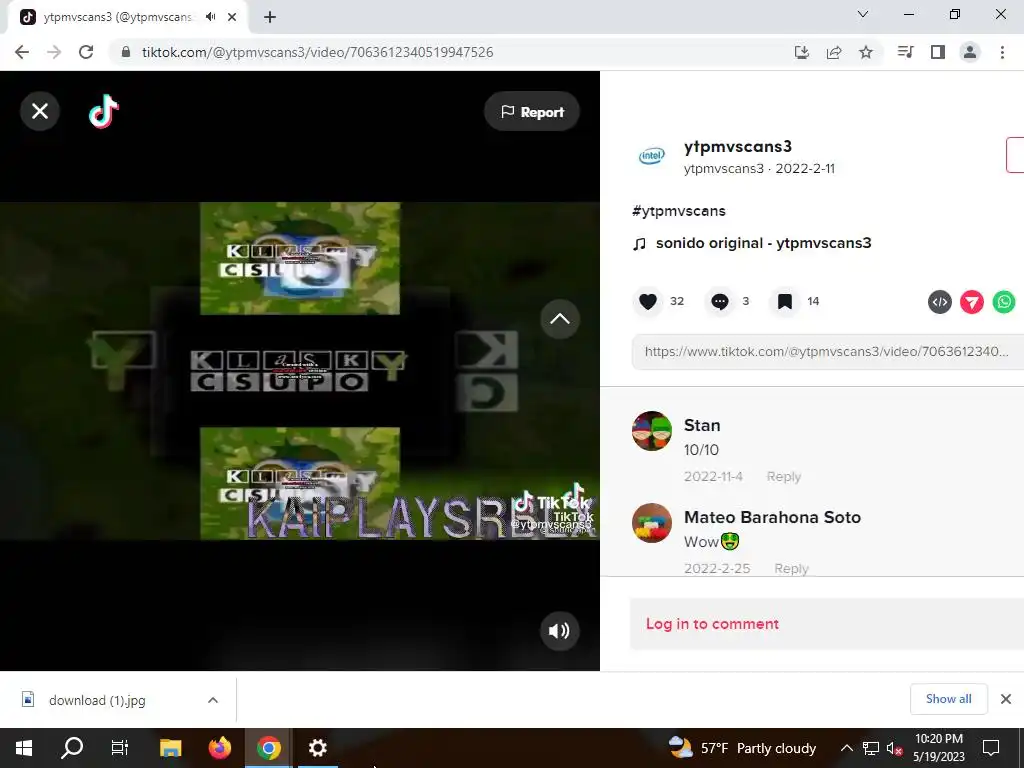Open Windows search
The image size is (1024, 768).
pyautogui.click(x=72, y=748)
